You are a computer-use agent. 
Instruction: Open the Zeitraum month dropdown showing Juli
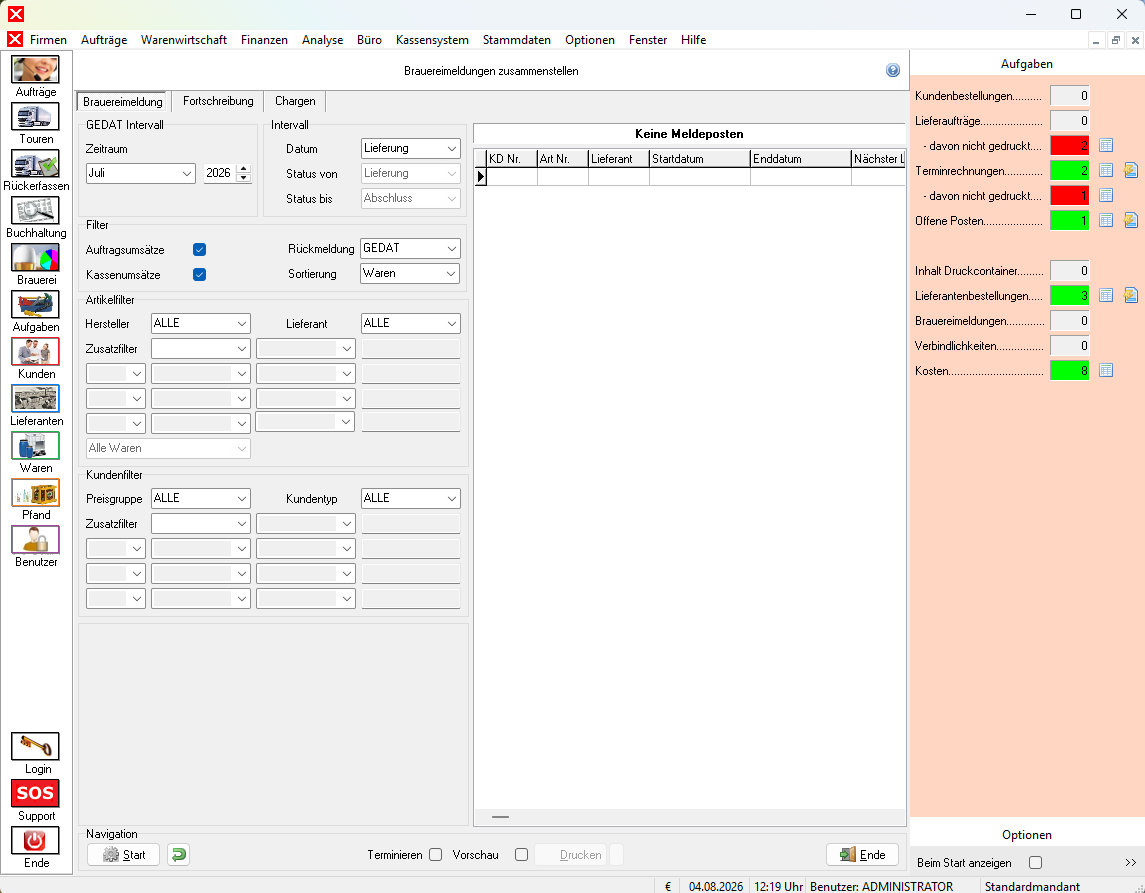click(x=141, y=173)
